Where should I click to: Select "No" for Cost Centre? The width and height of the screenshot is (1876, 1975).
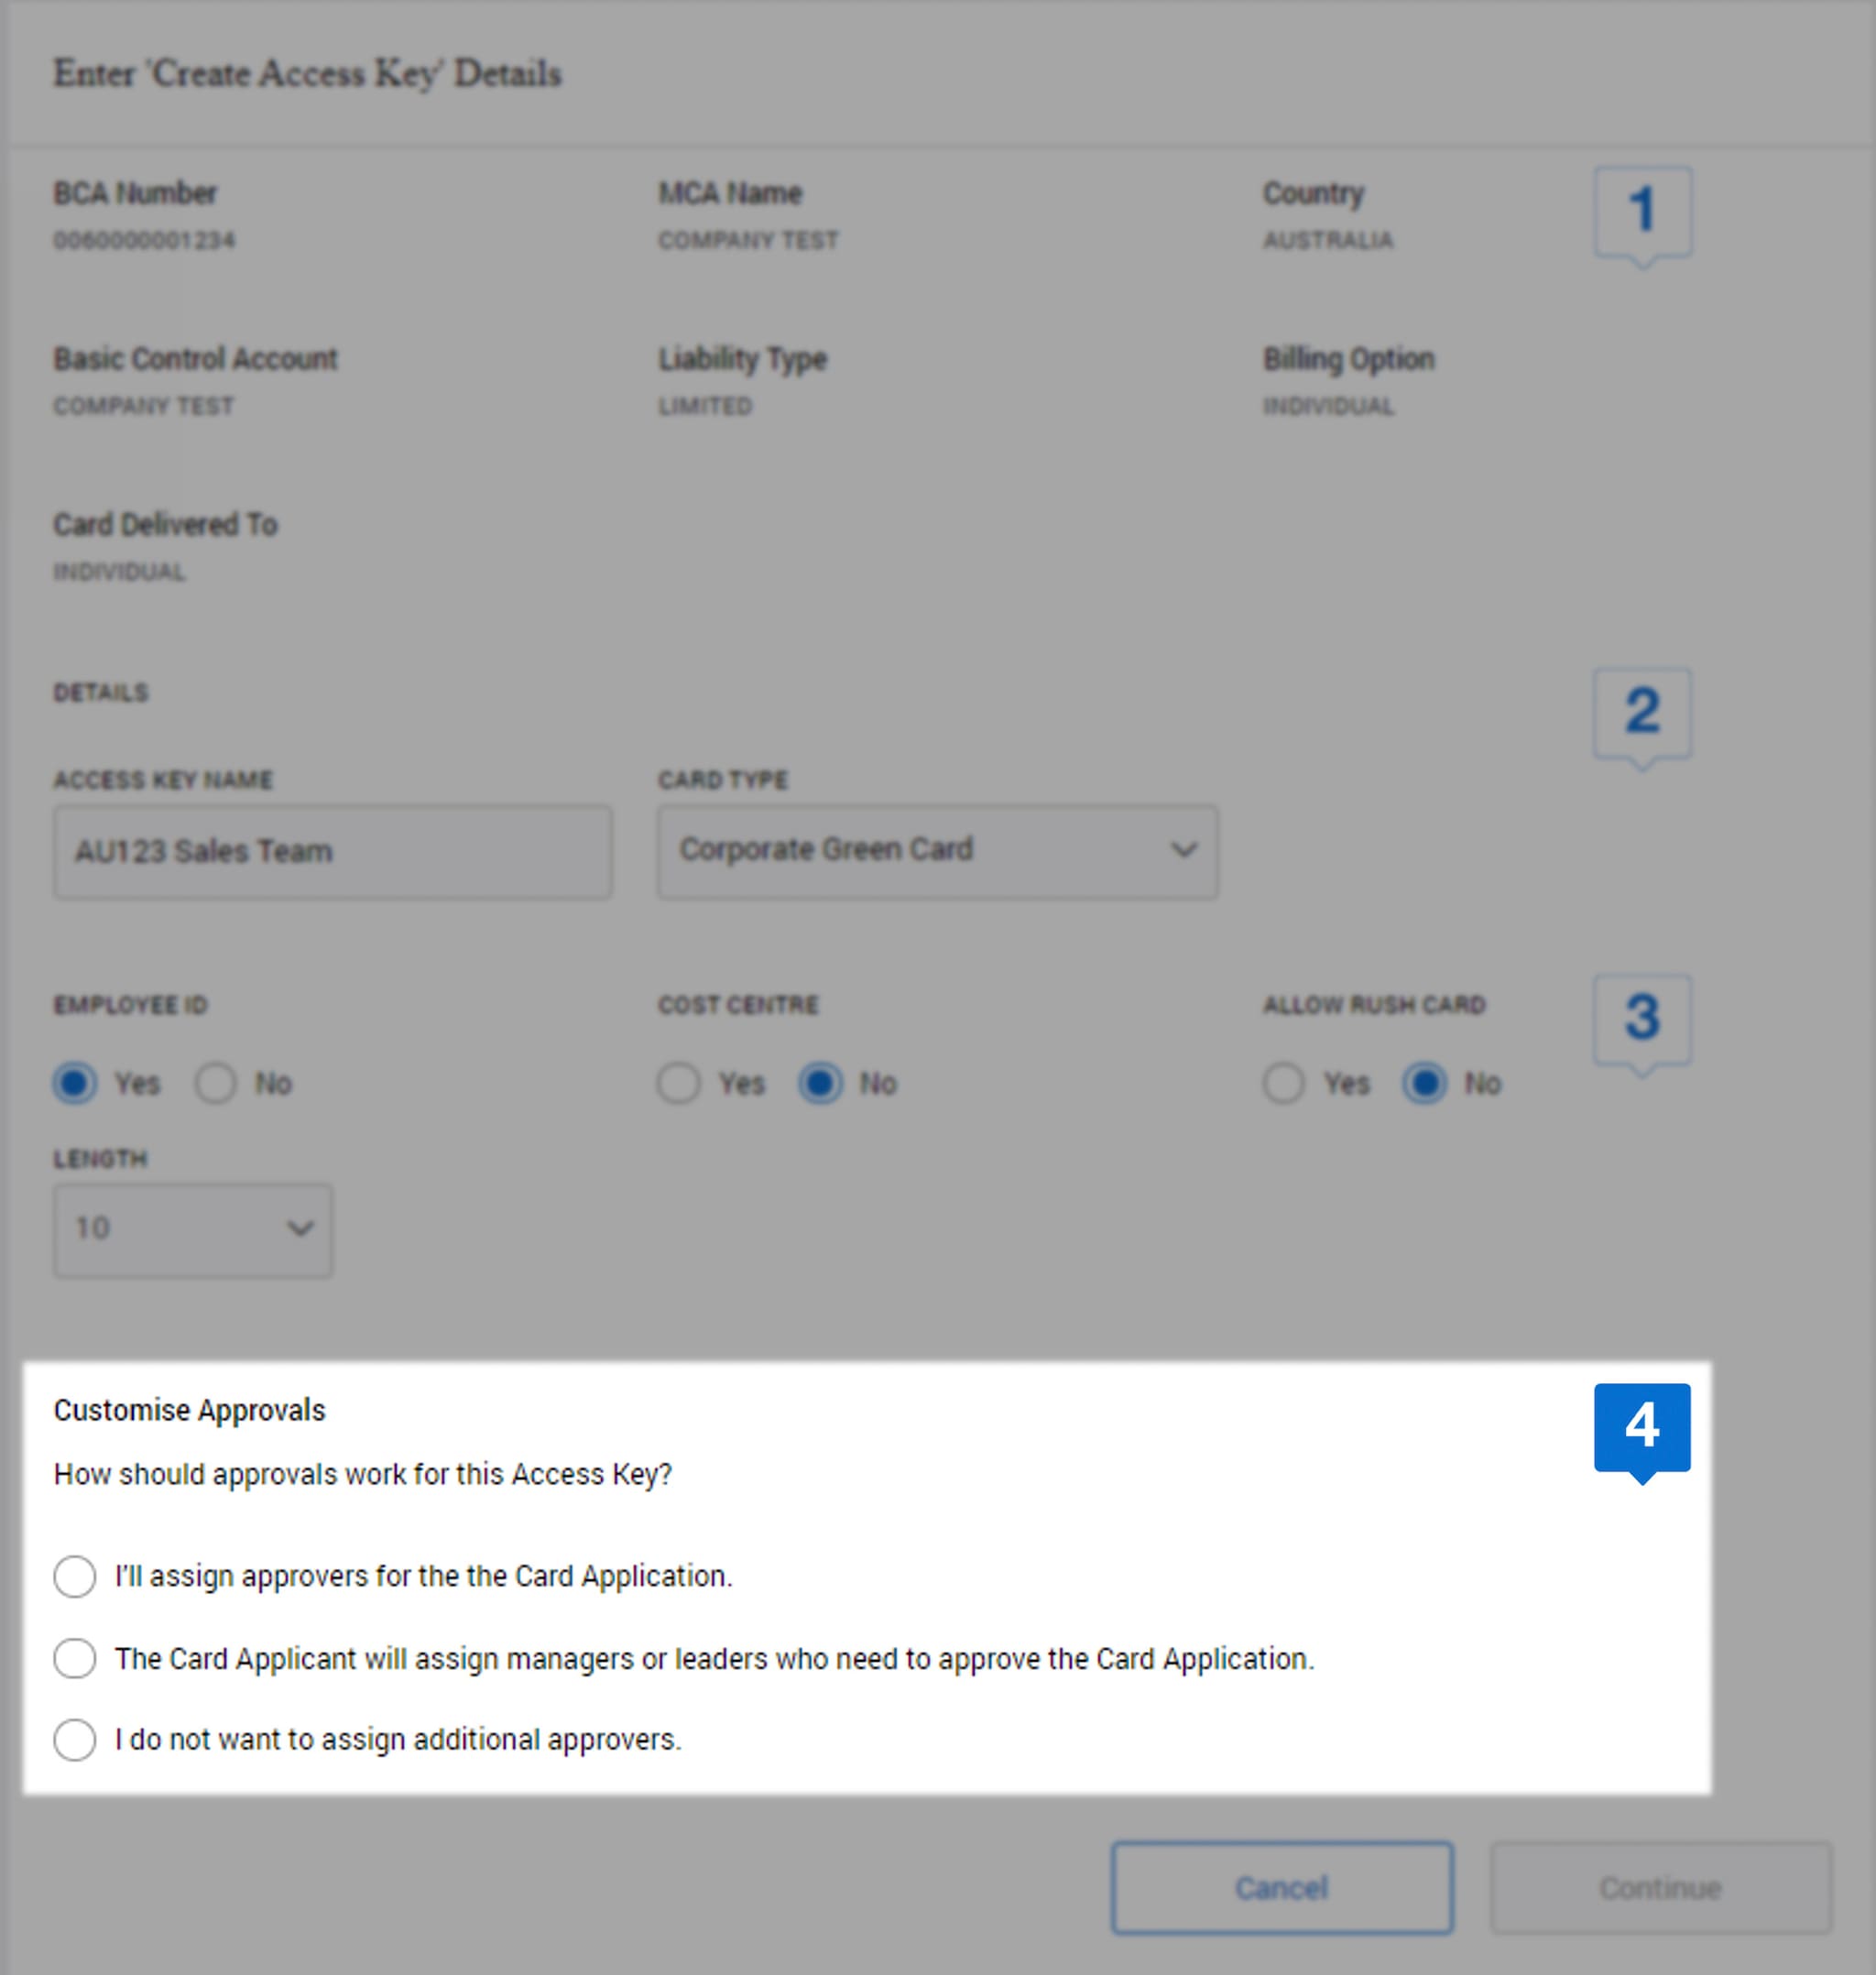[x=822, y=1083]
